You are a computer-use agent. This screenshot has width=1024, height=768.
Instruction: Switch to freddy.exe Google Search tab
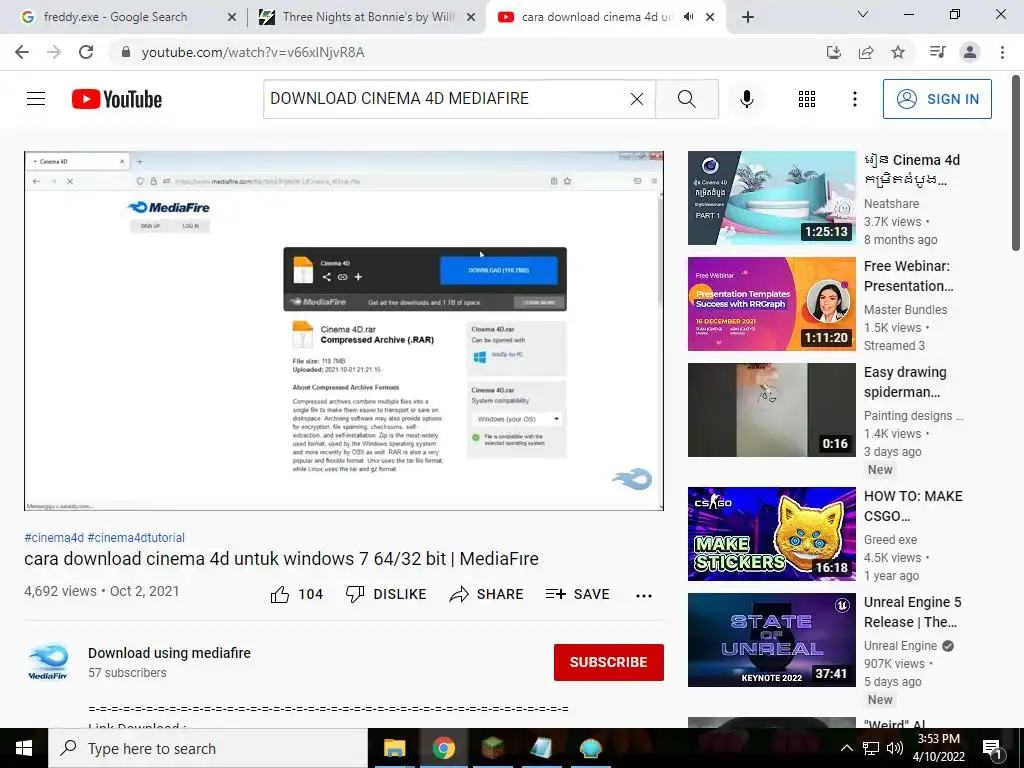point(115,17)
